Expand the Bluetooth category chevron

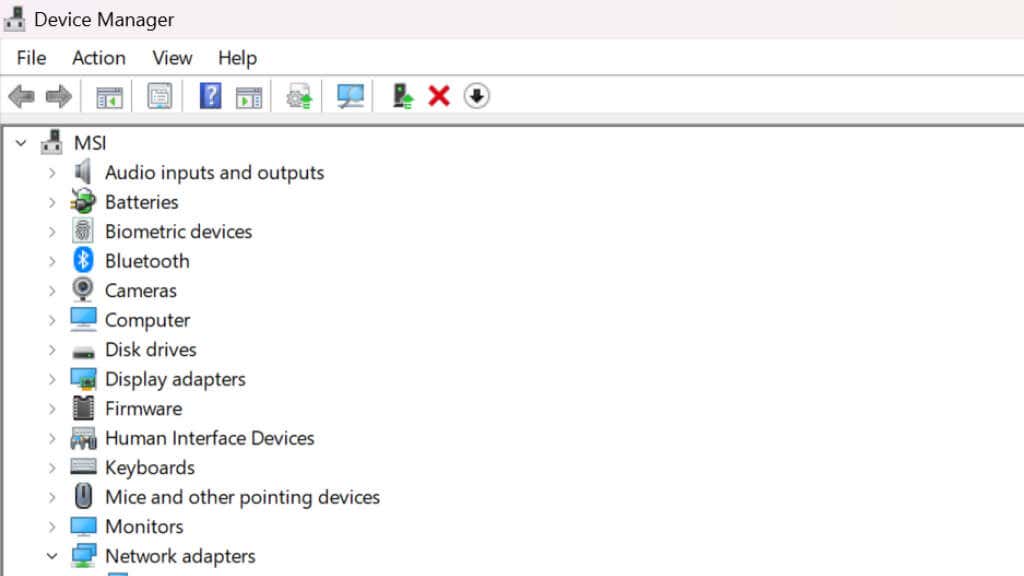click(x=51, y=261)
